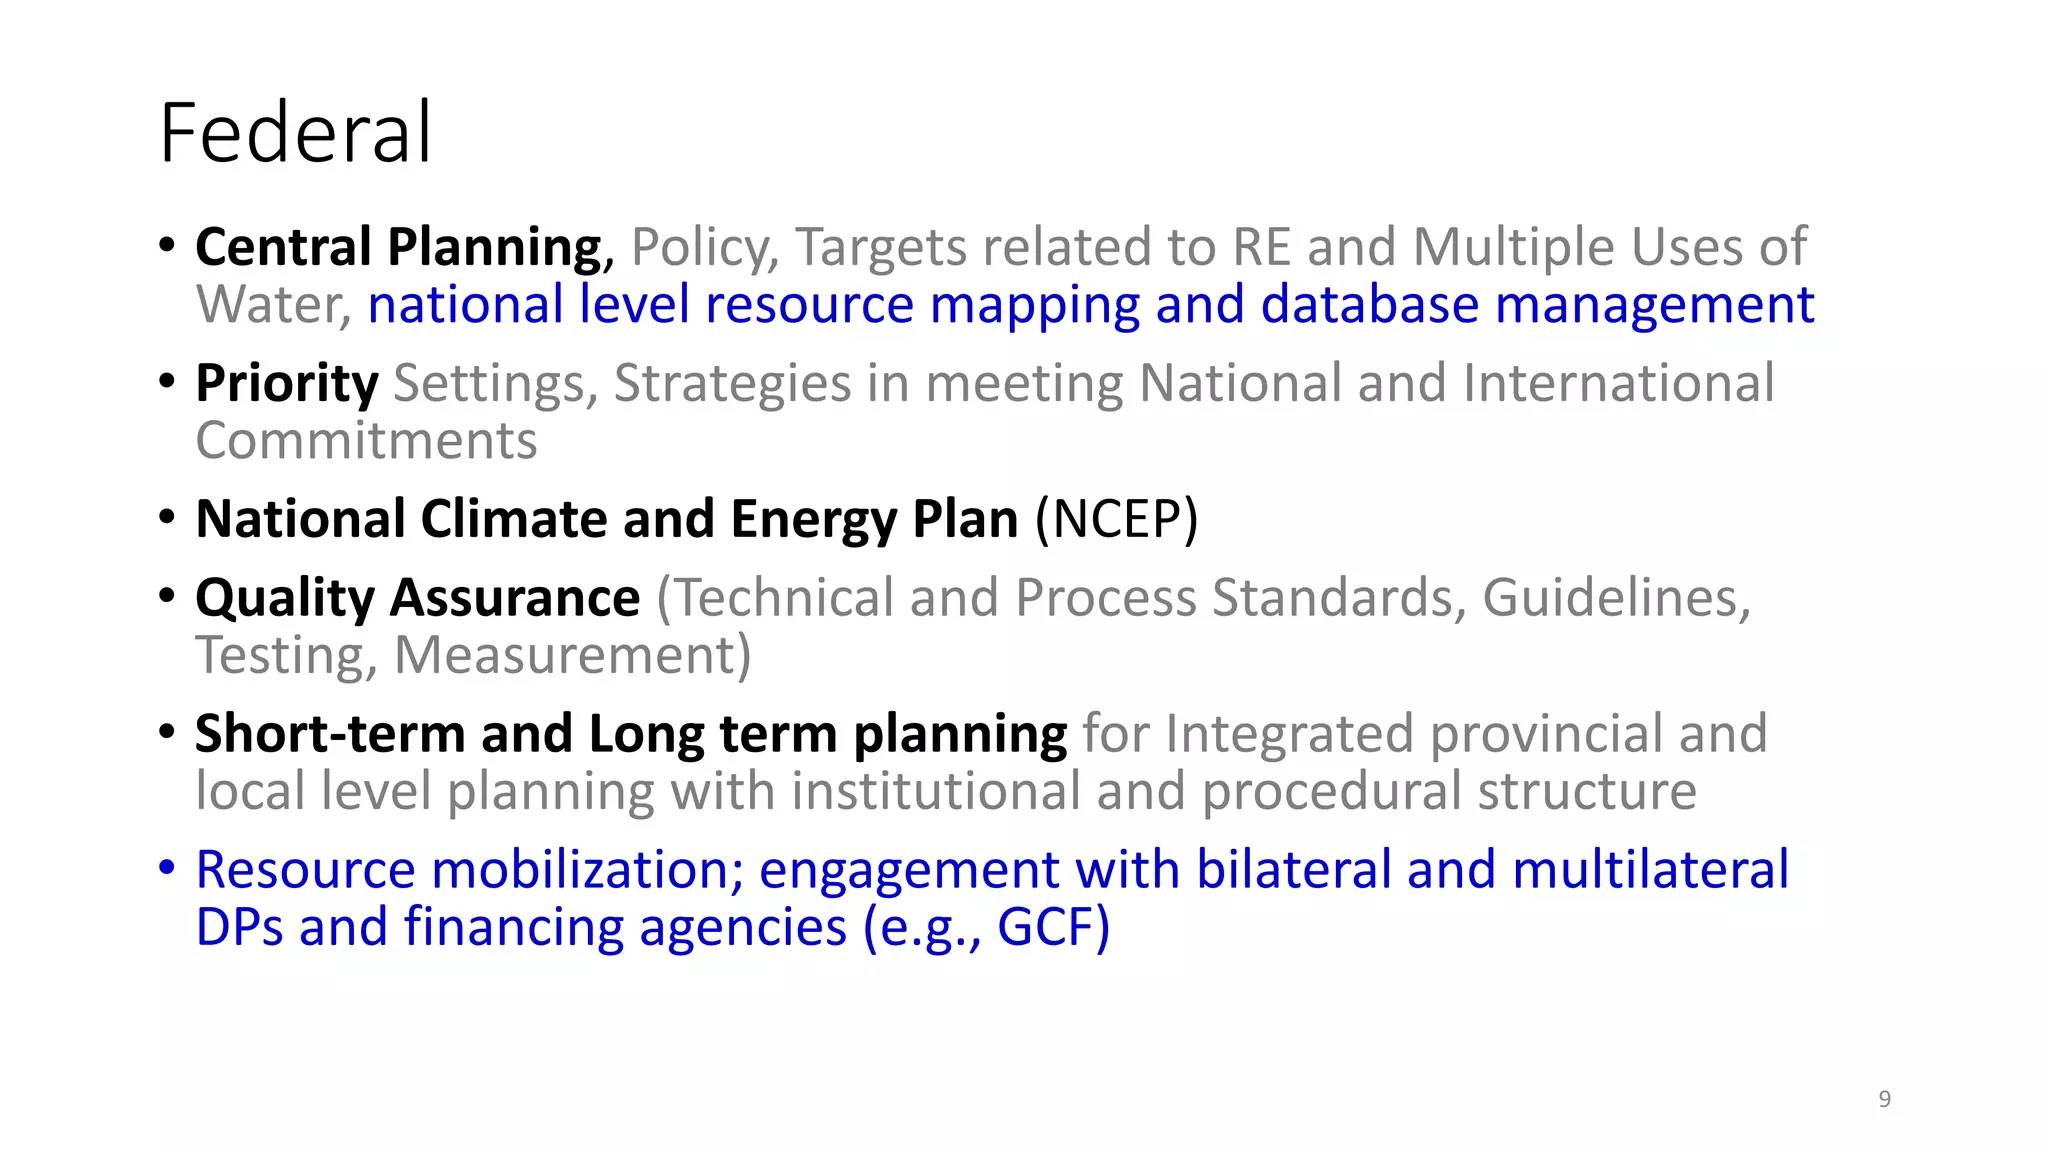Click the blue 'Resource mobilization' bullet text
Screen dimensions: 2048x1152
[470, 869]
